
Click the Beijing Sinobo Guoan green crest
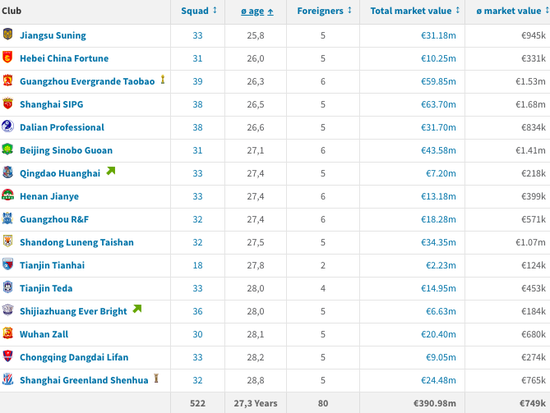tap(8, 149)
